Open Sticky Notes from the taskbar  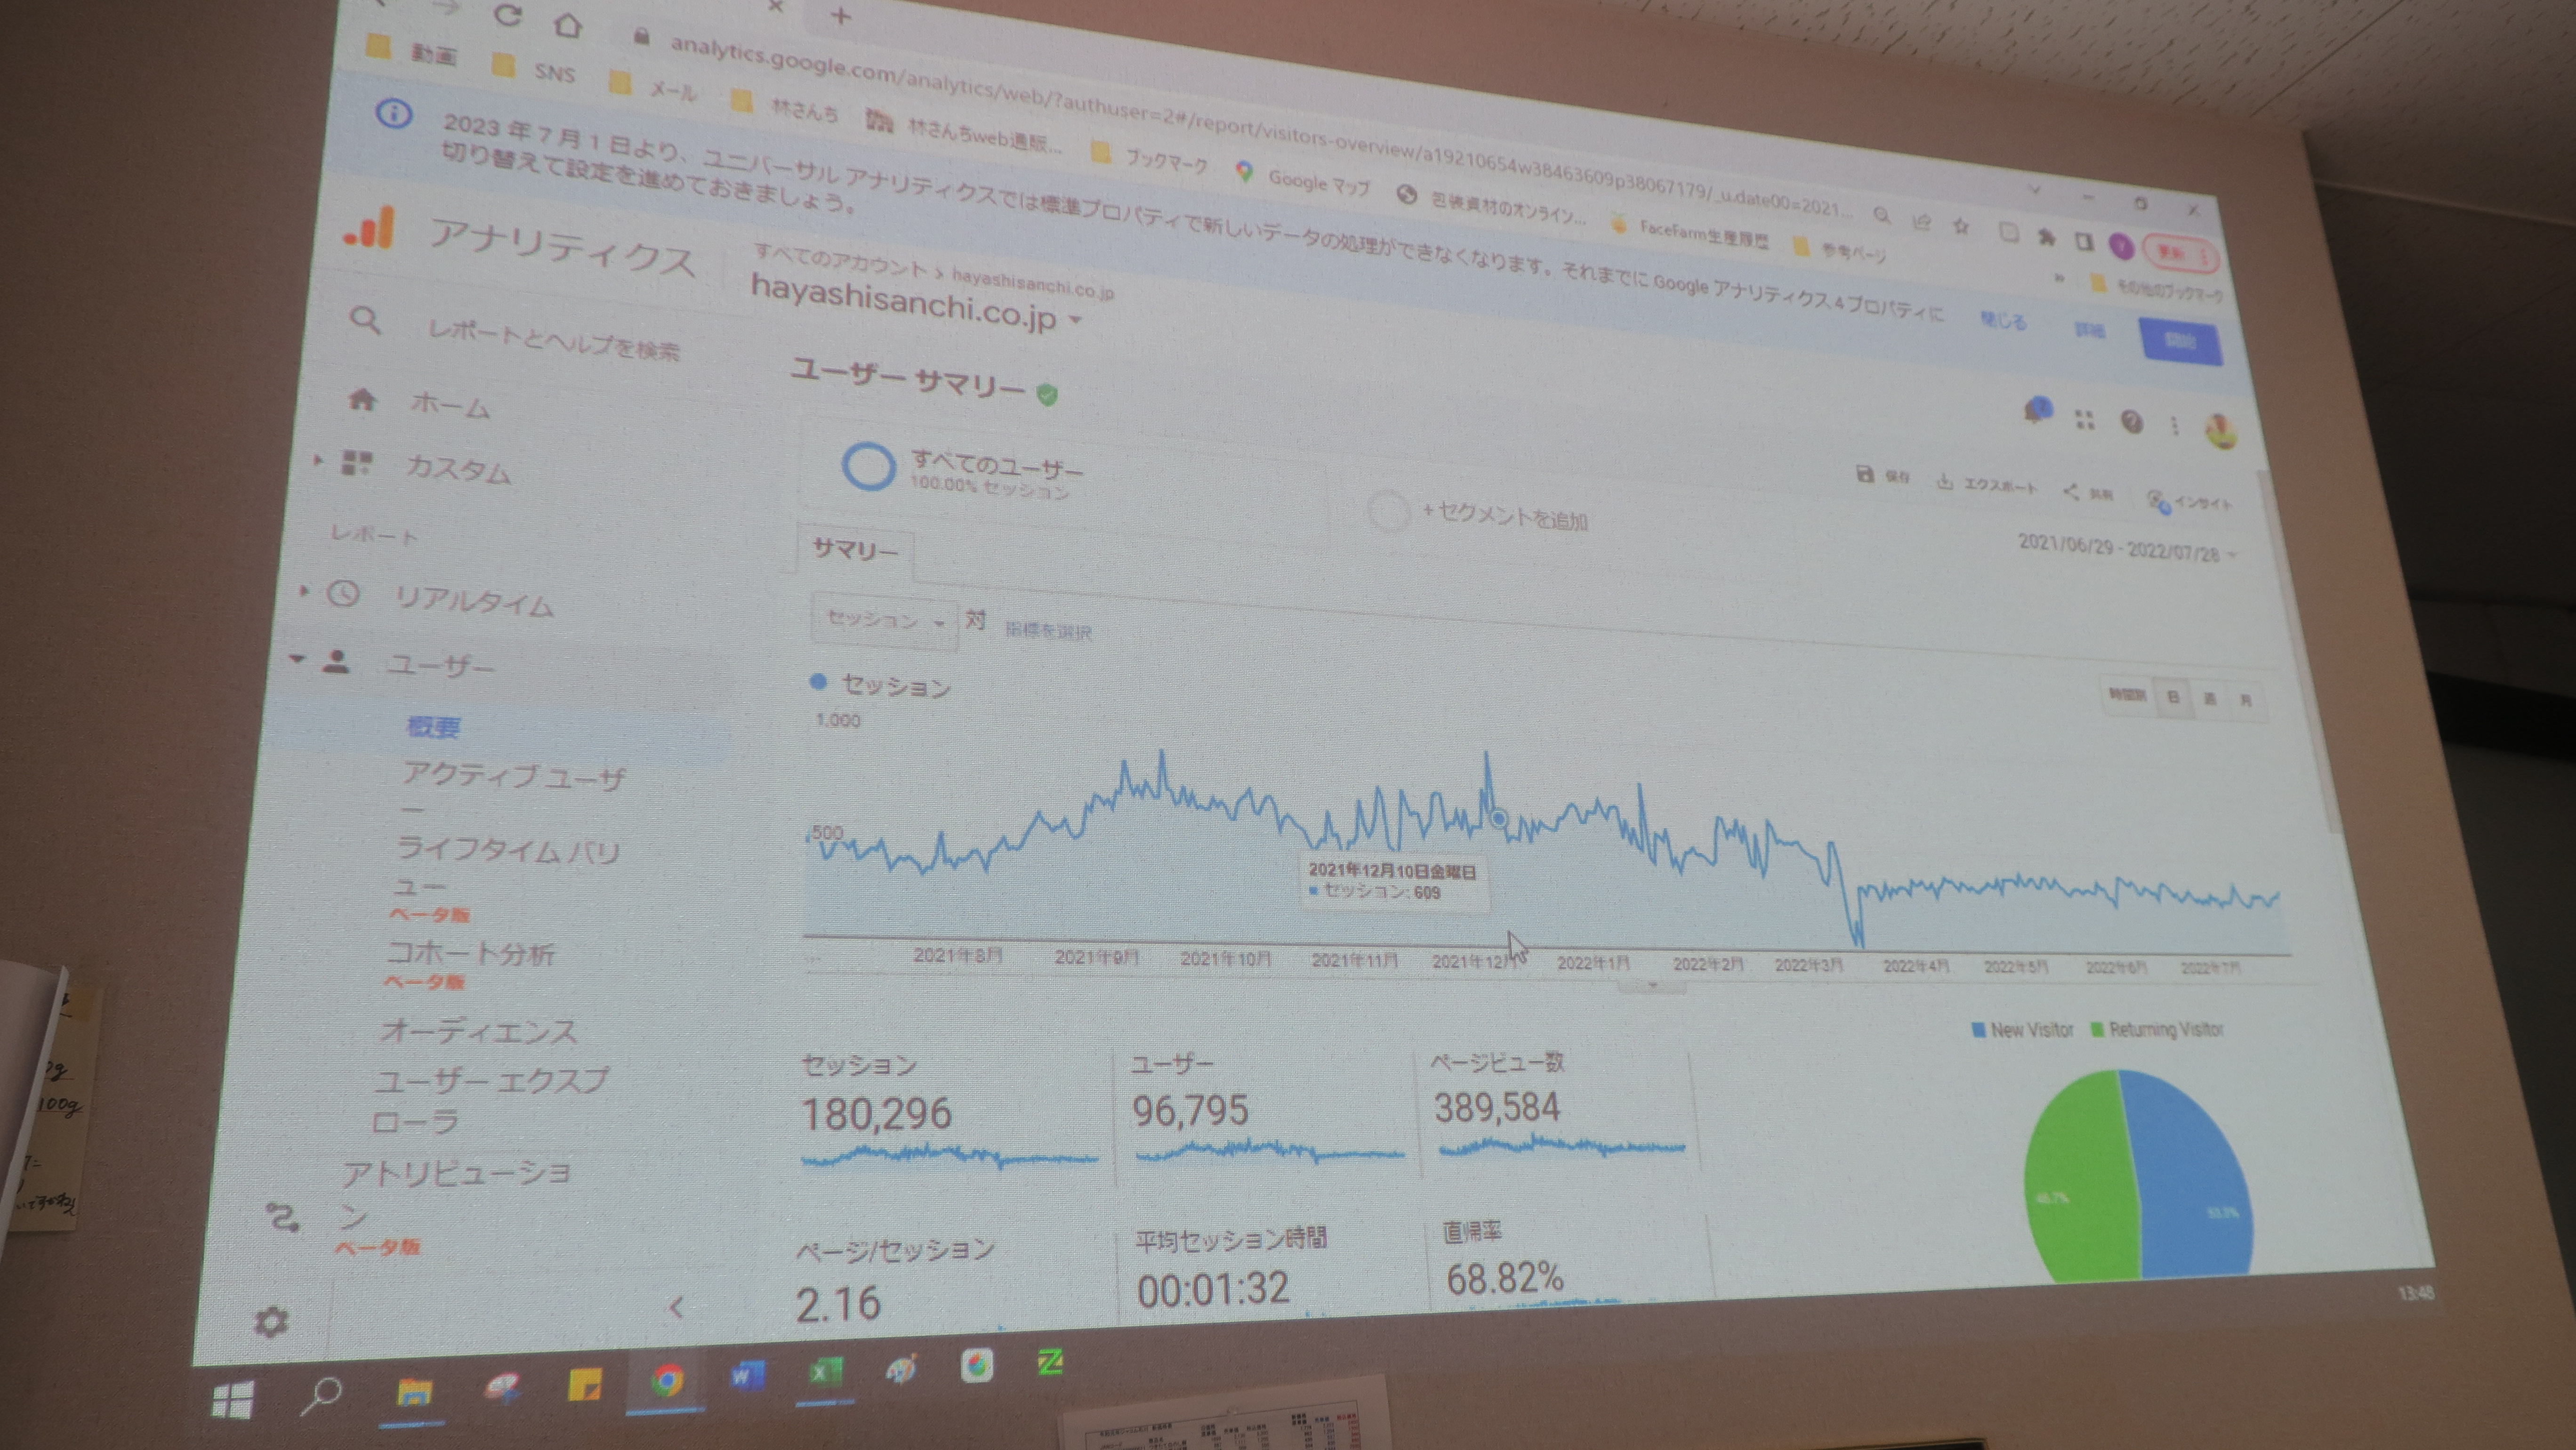(x=584, y=1384)
